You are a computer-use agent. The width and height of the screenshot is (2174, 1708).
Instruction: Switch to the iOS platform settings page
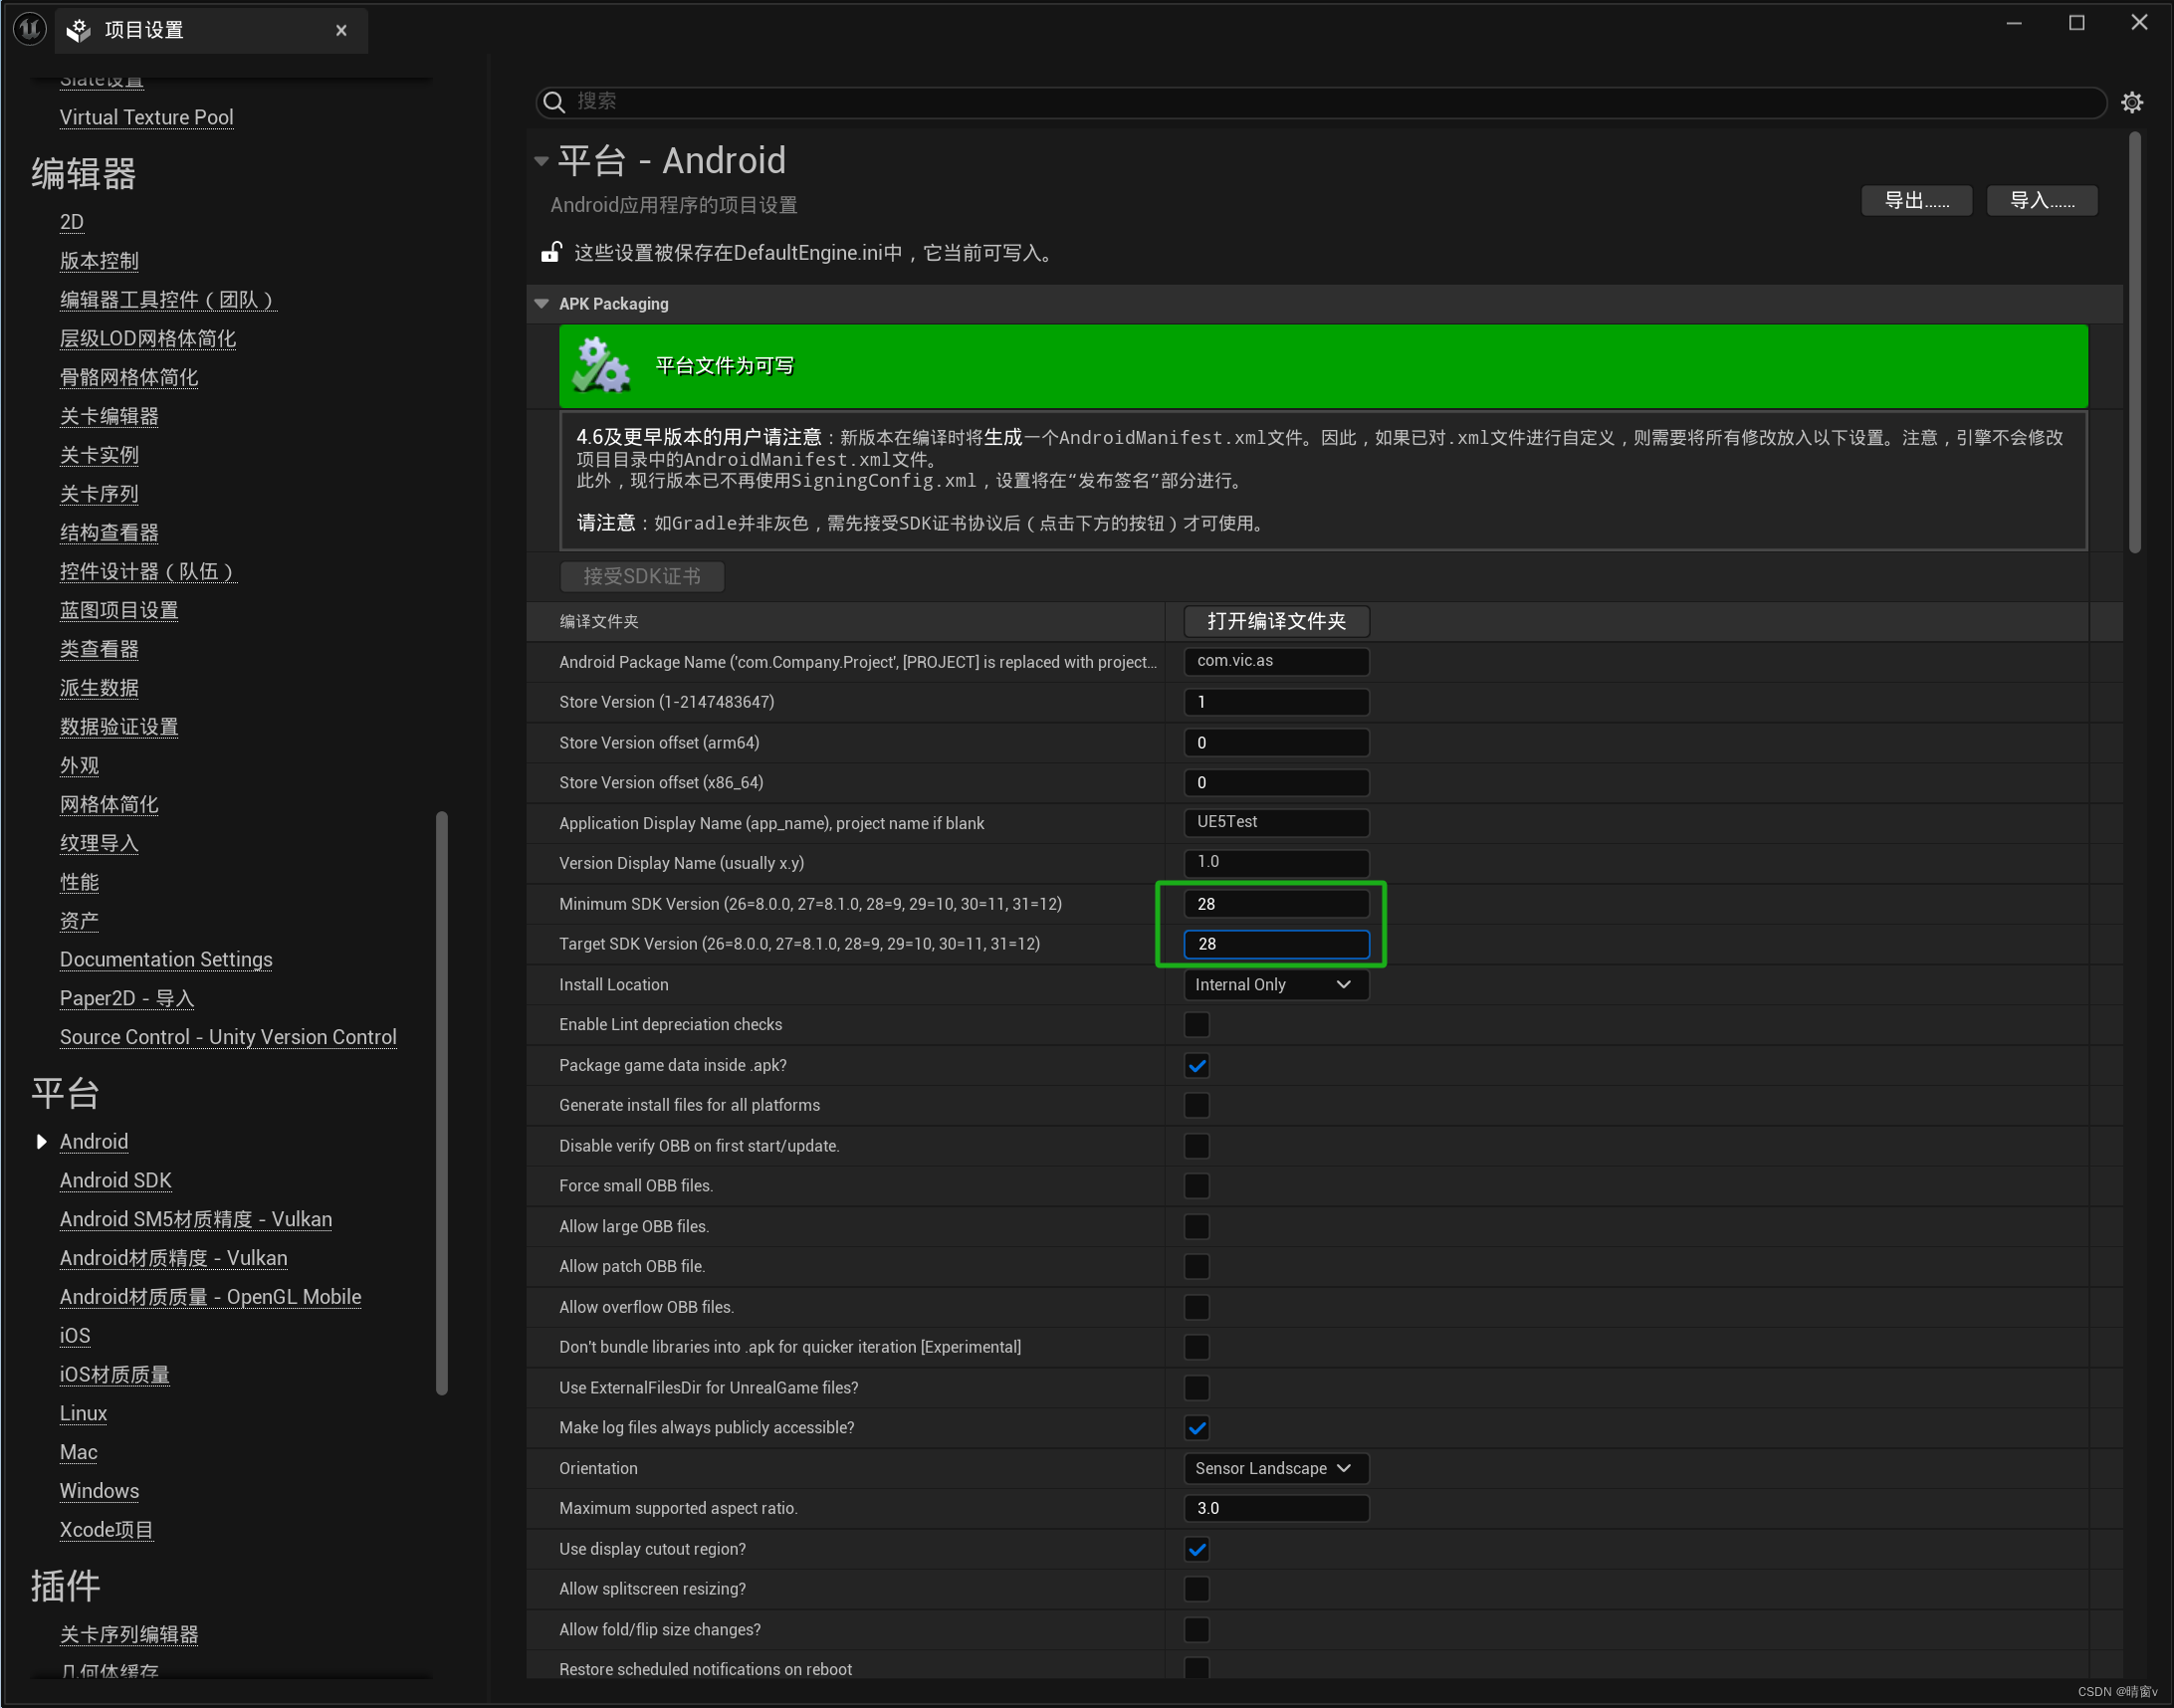[x=74, y=1335]
